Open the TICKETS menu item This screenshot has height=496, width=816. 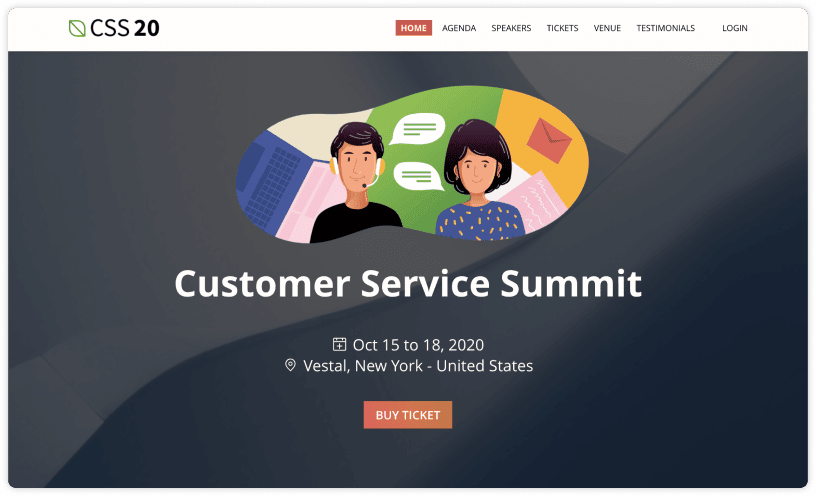coord(562,28)
